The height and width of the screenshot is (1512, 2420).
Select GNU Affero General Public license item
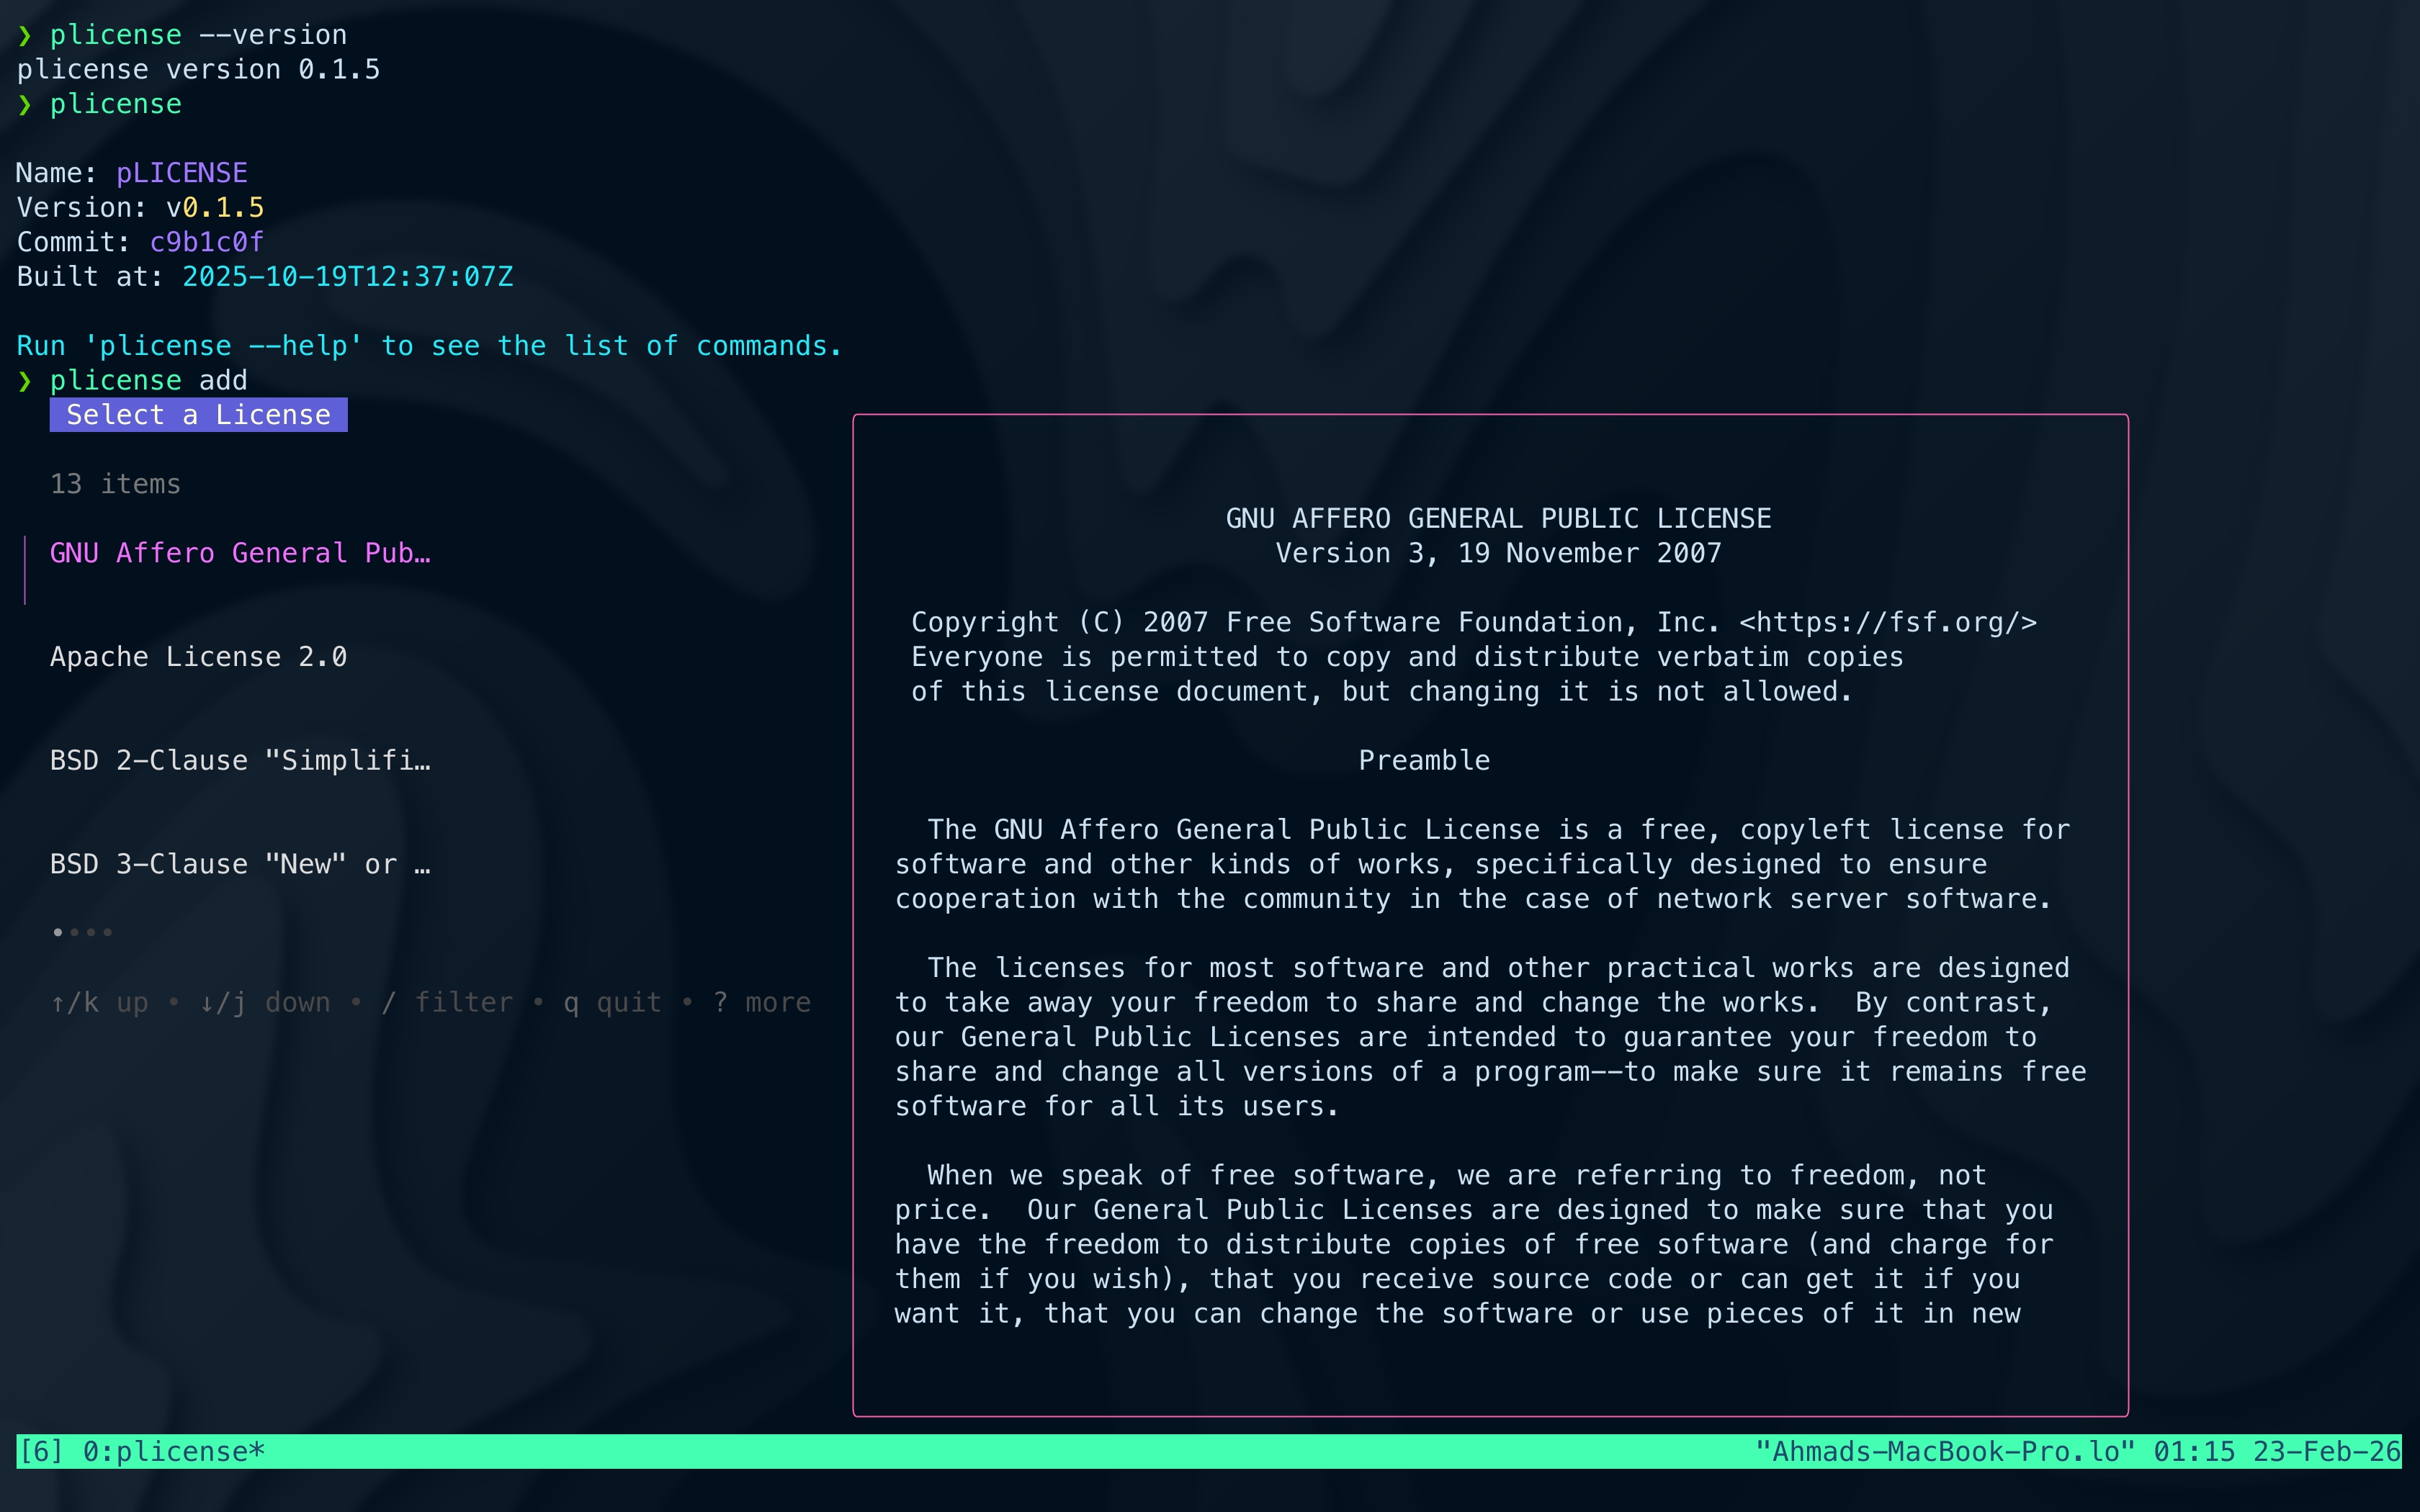[x=240, y=553]
